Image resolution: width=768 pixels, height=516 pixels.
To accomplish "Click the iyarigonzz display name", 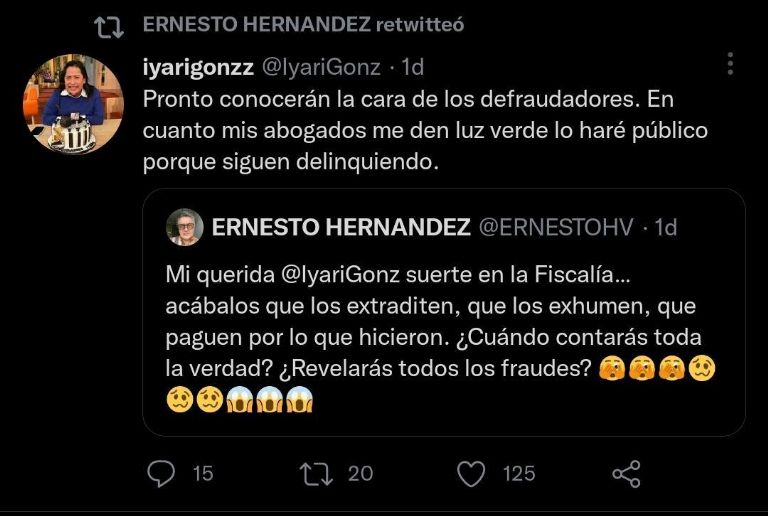I will (198, 67).
